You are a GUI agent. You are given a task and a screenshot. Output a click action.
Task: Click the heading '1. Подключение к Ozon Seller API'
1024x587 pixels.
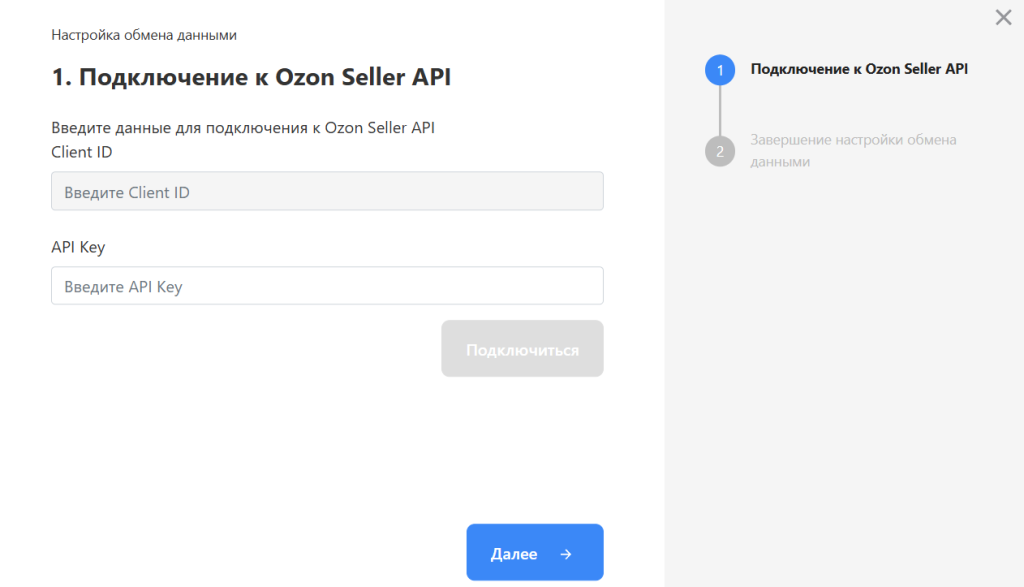tap(251, 77)
